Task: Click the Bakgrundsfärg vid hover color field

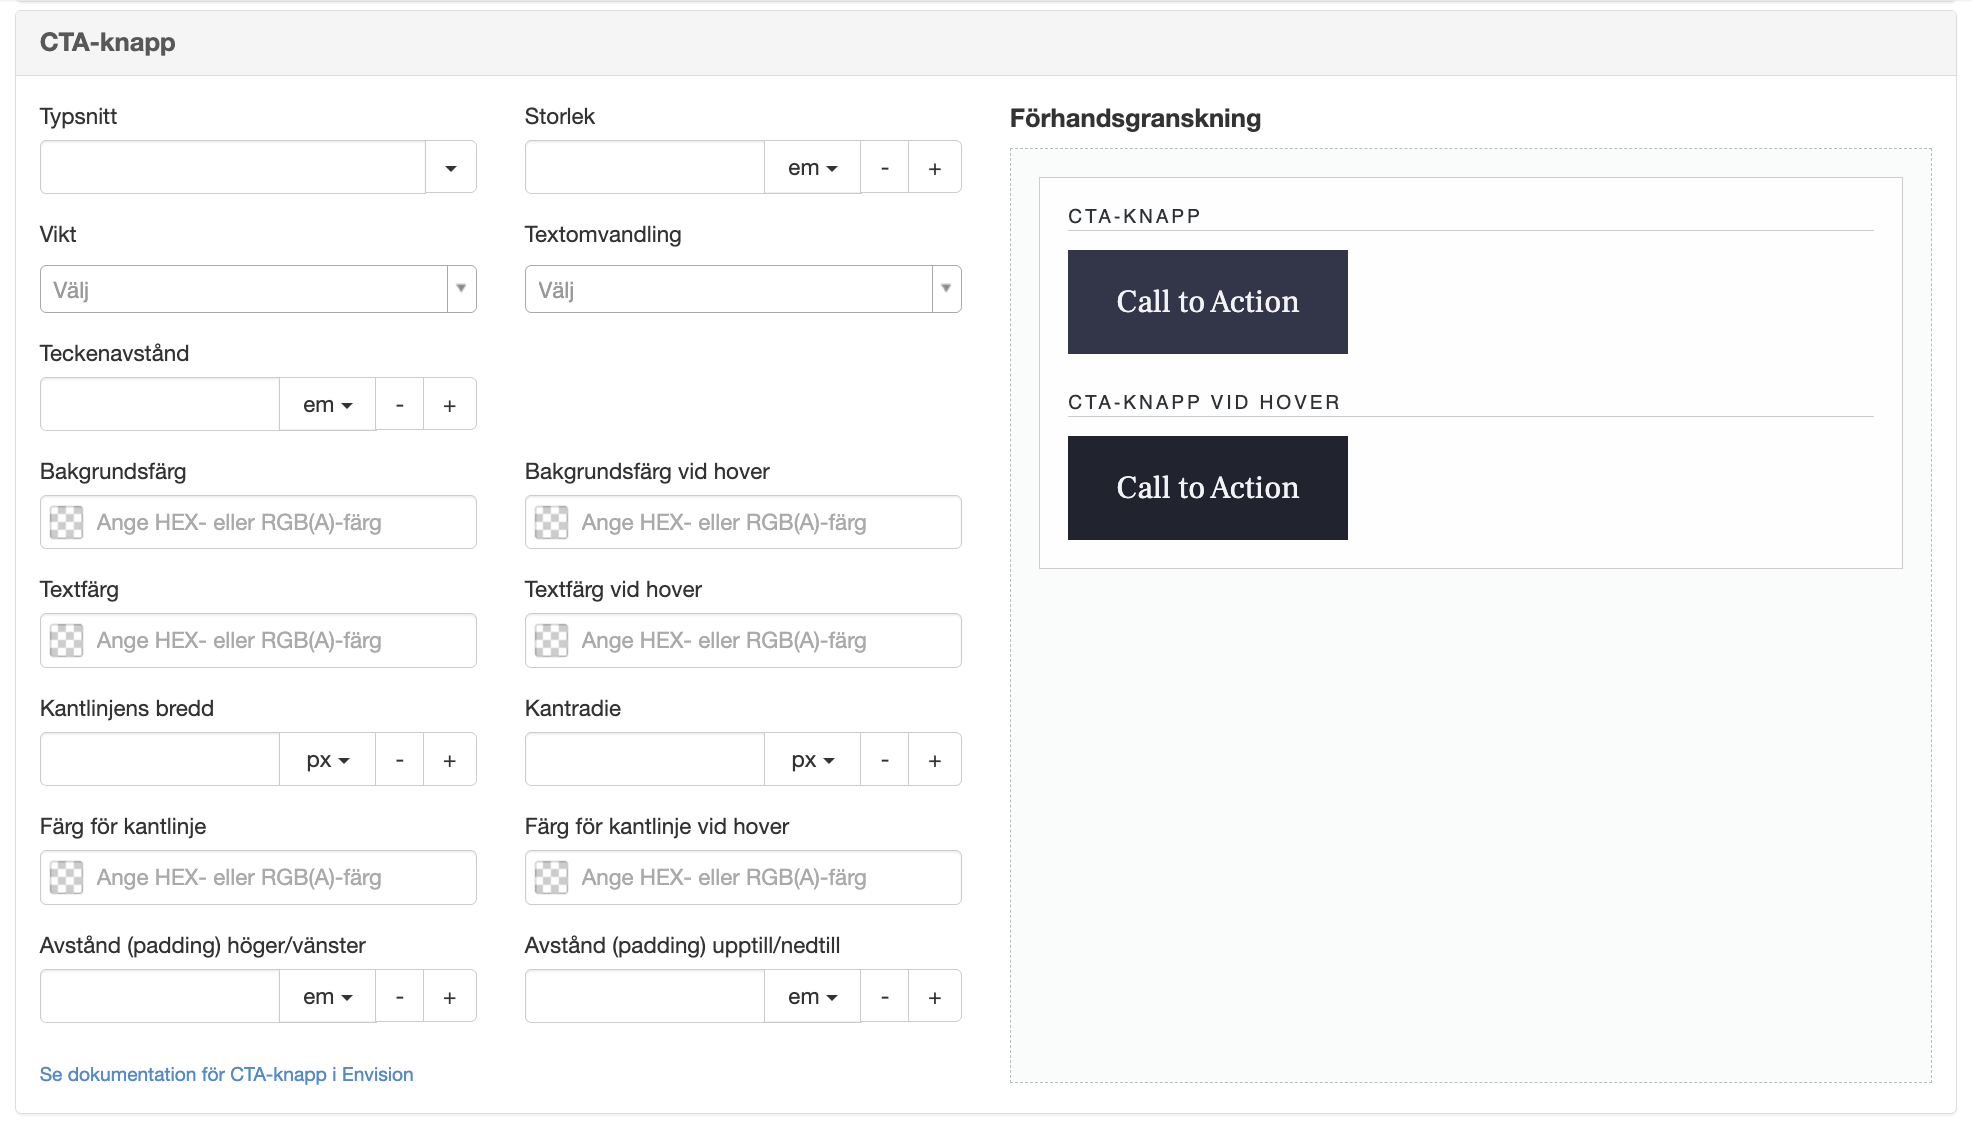Action: click(743, 522)
